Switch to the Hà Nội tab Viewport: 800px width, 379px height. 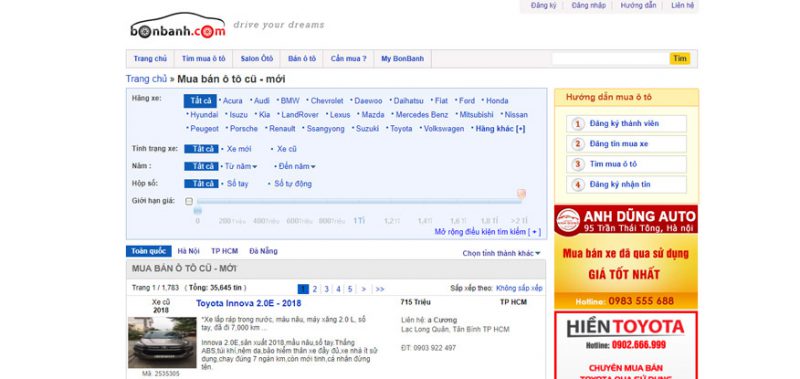(188, 251)
